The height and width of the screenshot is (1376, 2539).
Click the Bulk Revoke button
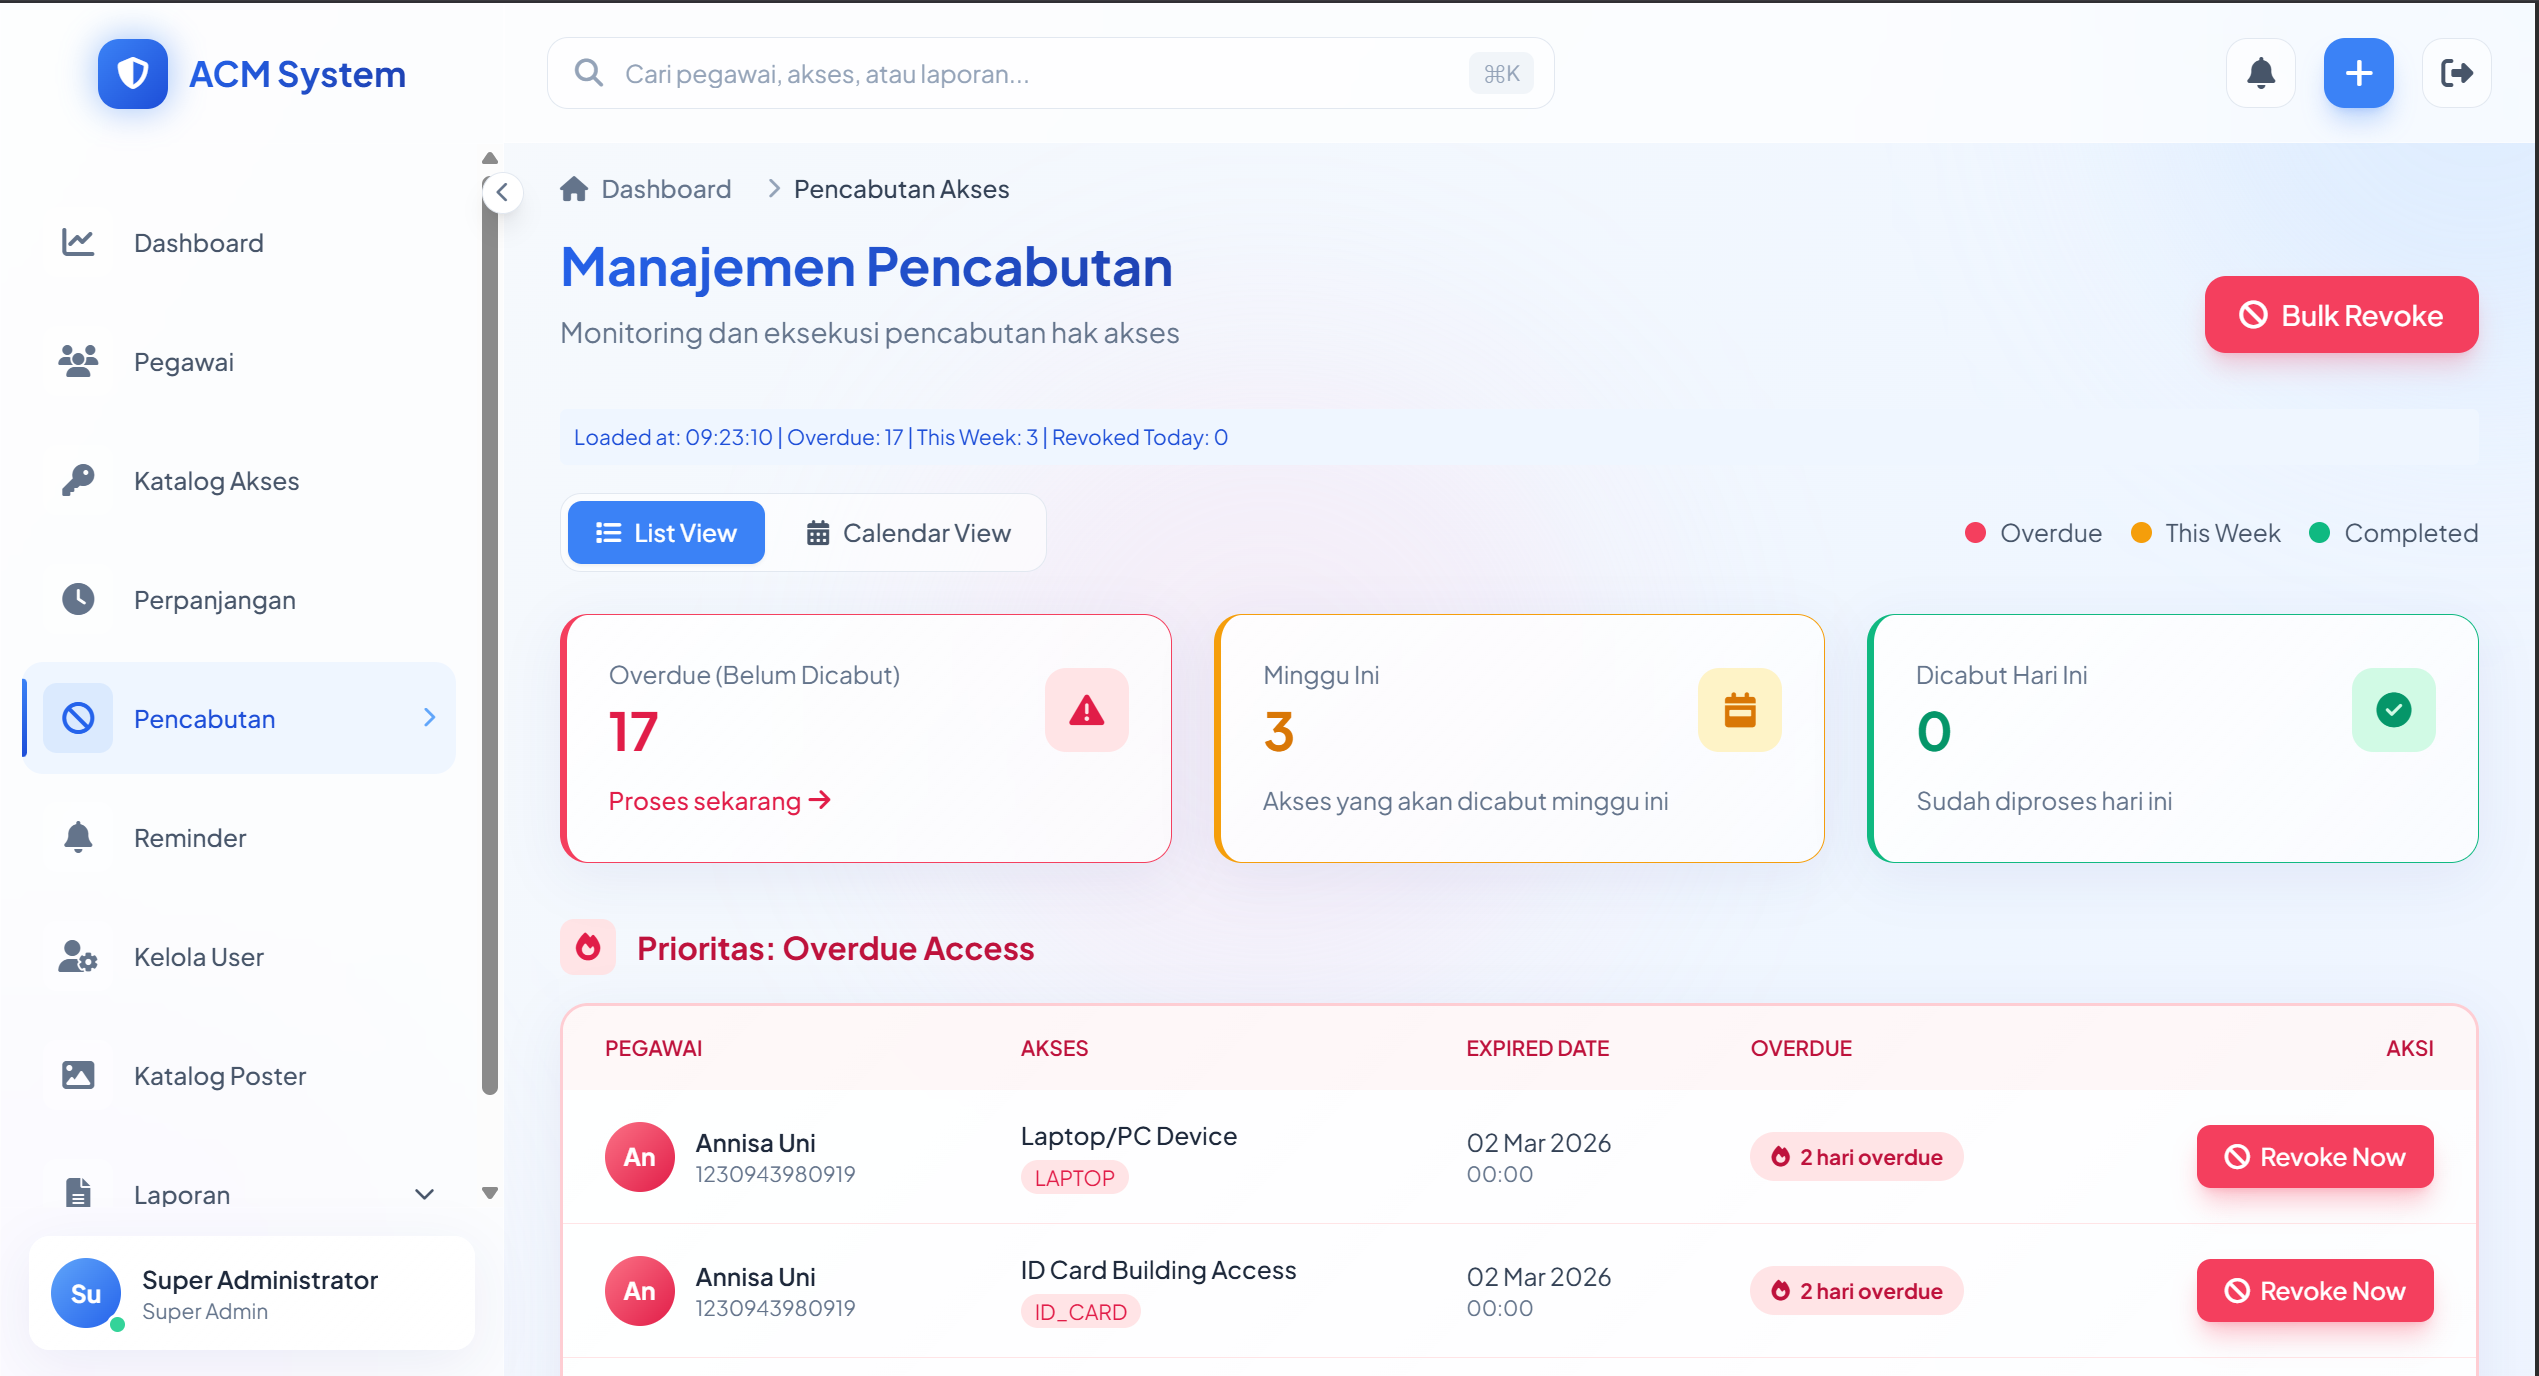(2340, 315)
